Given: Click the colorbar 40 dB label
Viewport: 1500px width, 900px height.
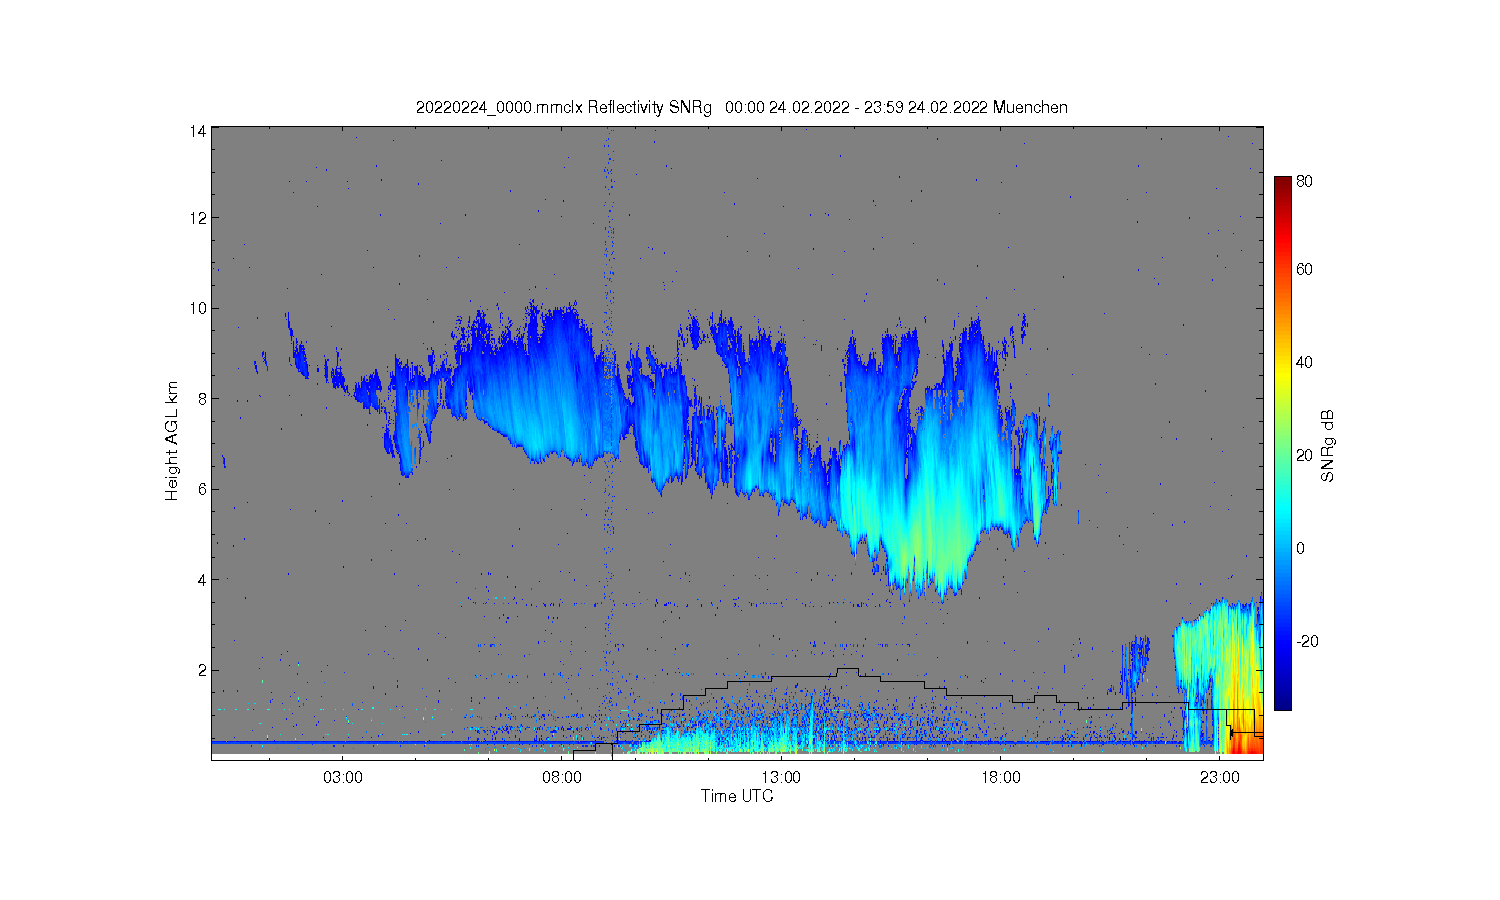Looking at the screenshot, I should (x=1304, y=362).
